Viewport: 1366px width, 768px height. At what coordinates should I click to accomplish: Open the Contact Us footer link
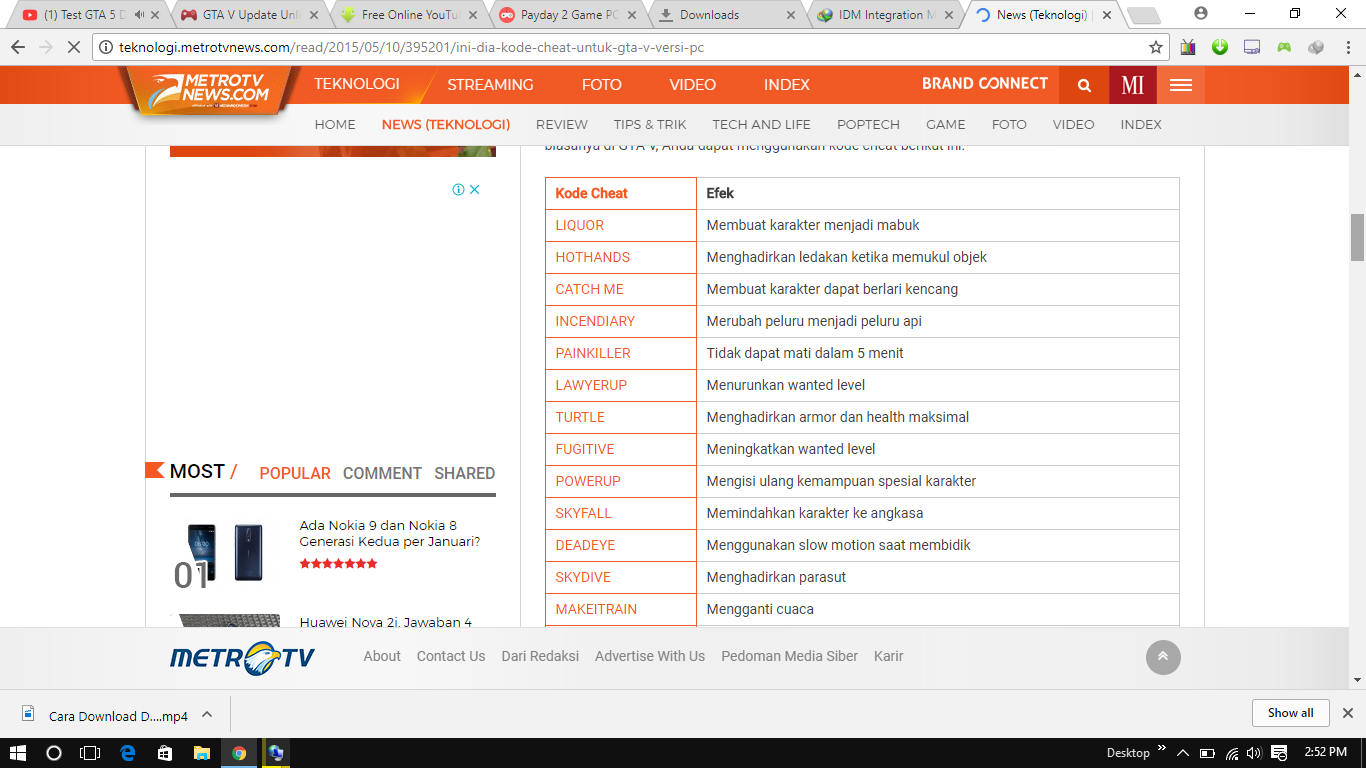[451, 656]
